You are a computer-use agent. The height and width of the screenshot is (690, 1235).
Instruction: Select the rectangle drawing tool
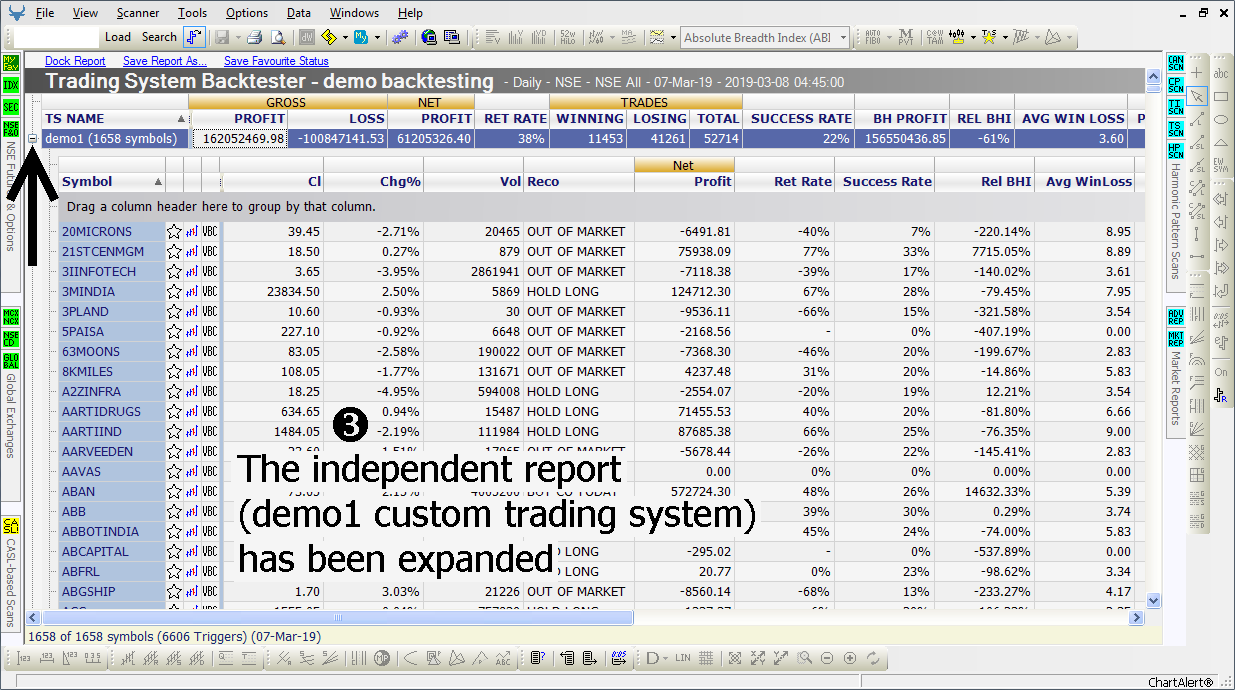[x=1220, y=96]
